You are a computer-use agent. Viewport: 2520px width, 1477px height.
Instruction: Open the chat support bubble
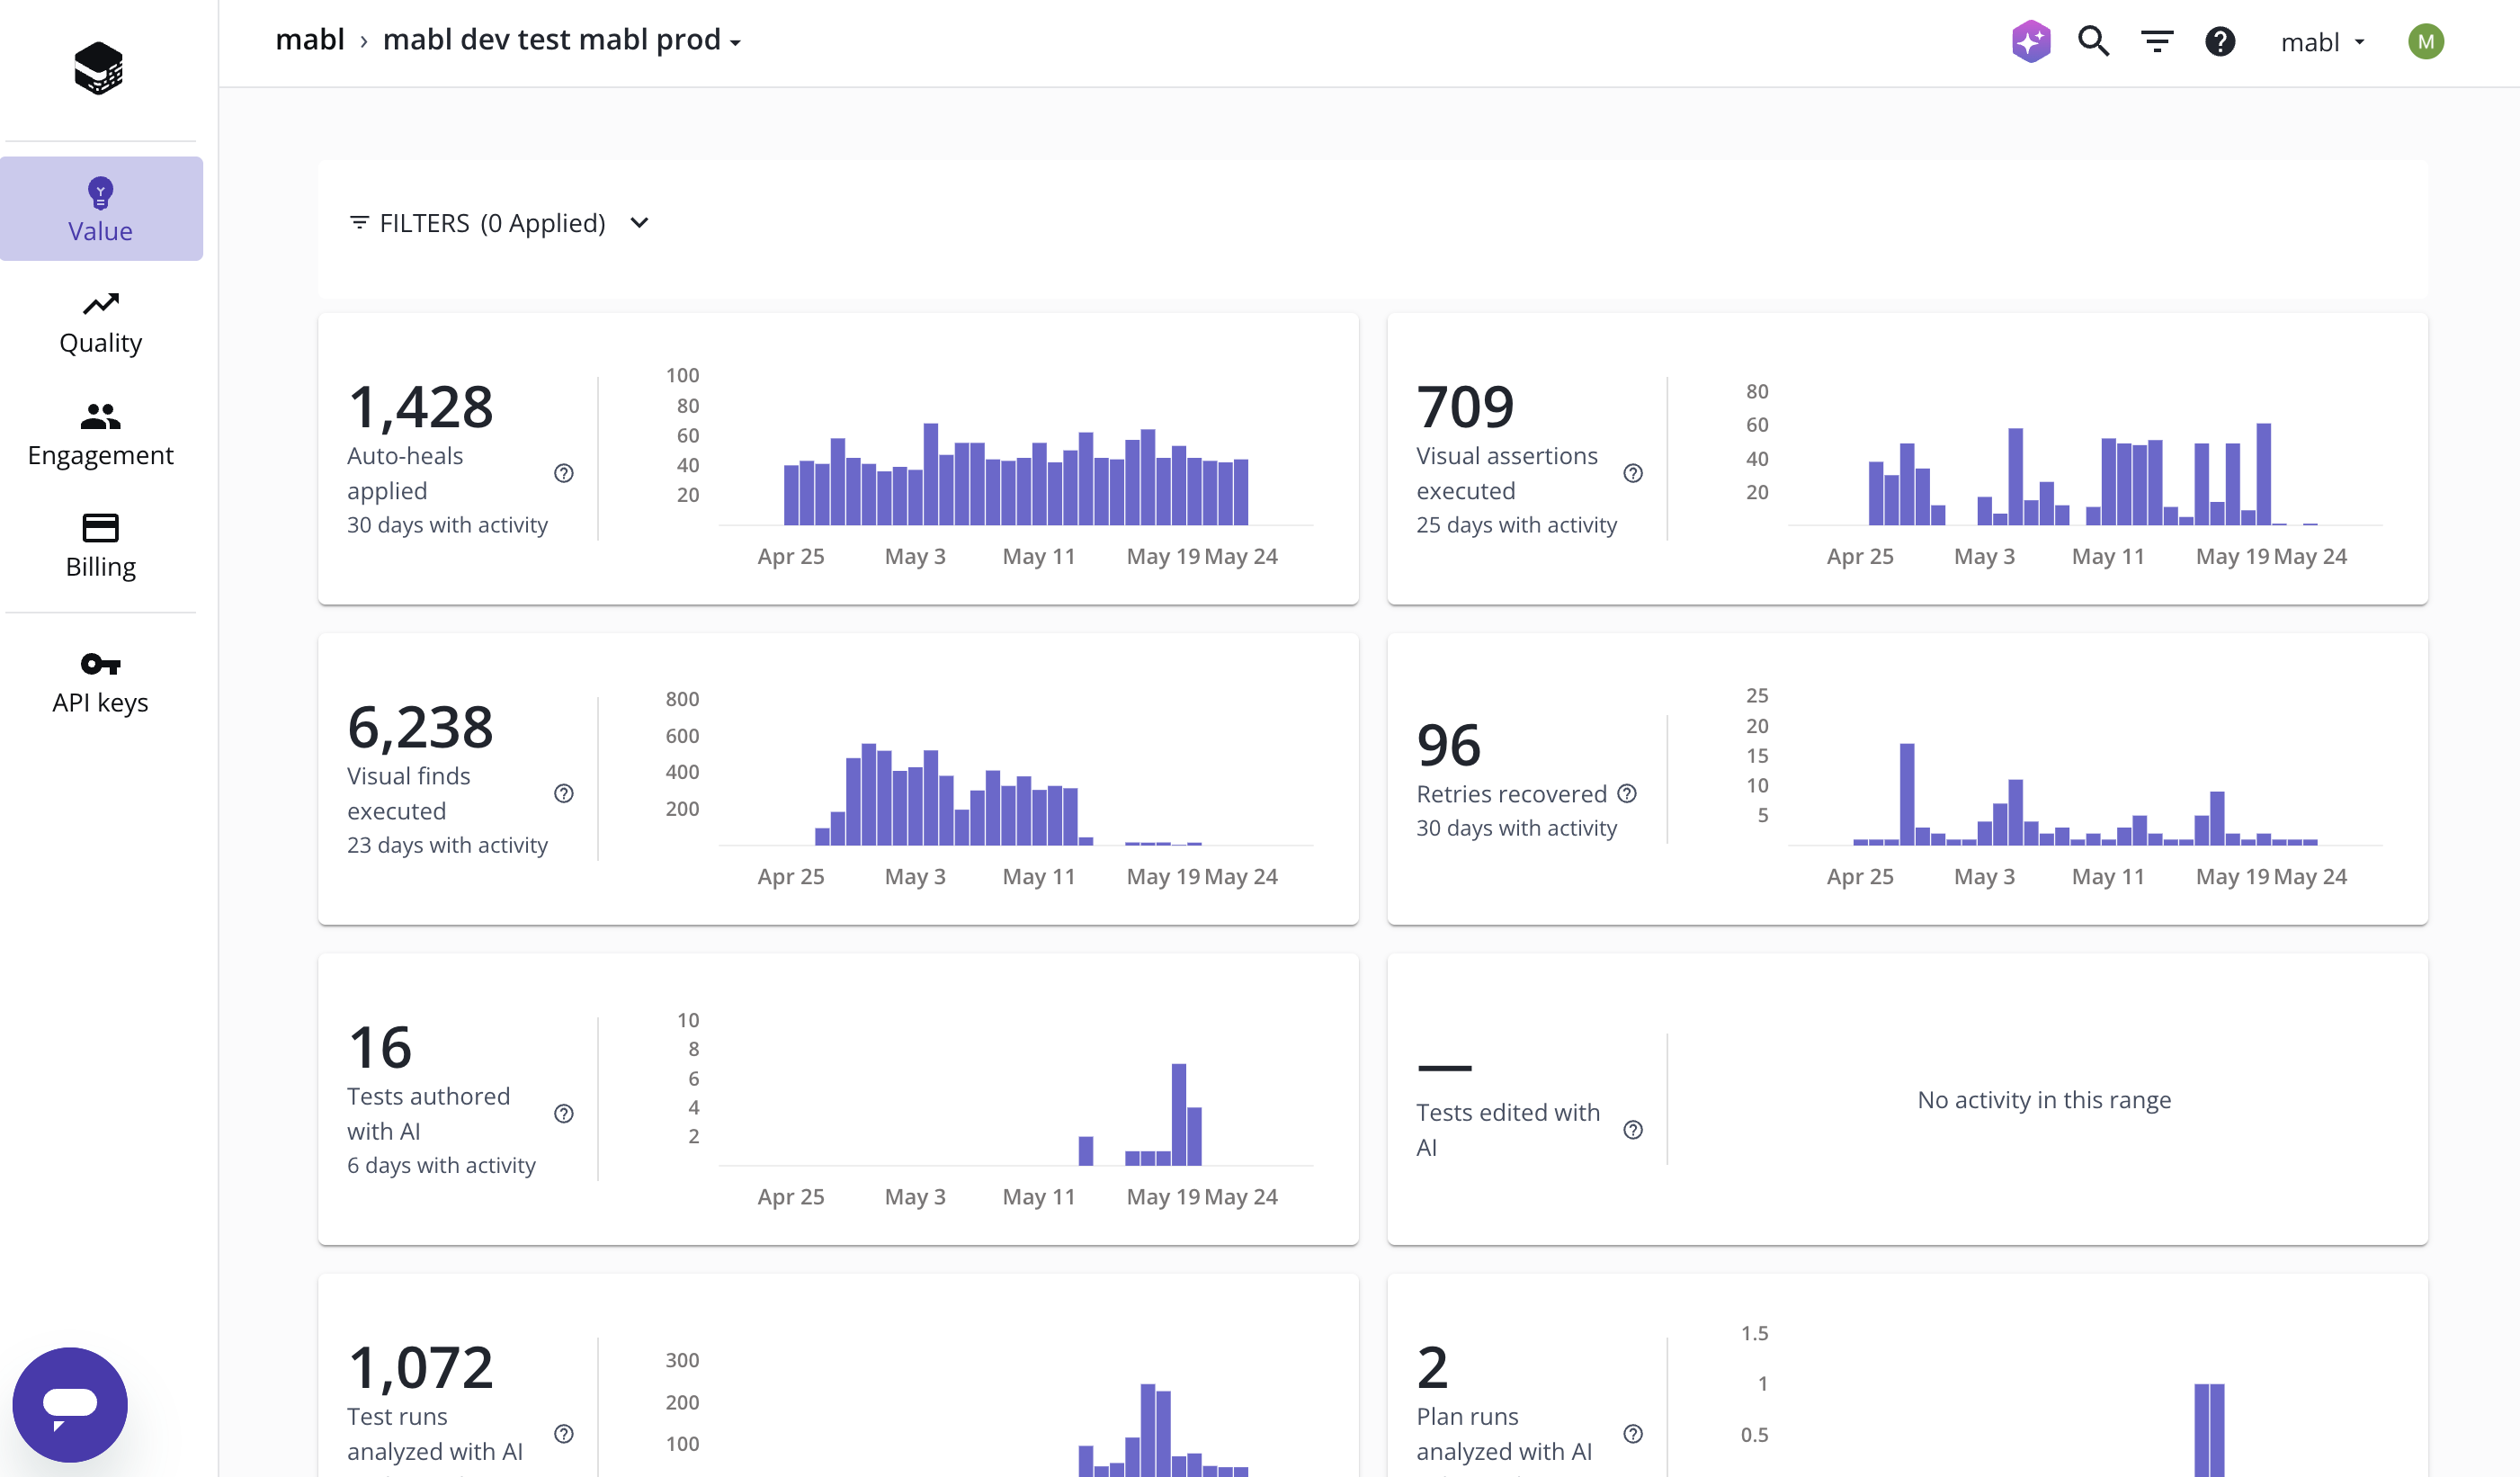pos(70,1403)
